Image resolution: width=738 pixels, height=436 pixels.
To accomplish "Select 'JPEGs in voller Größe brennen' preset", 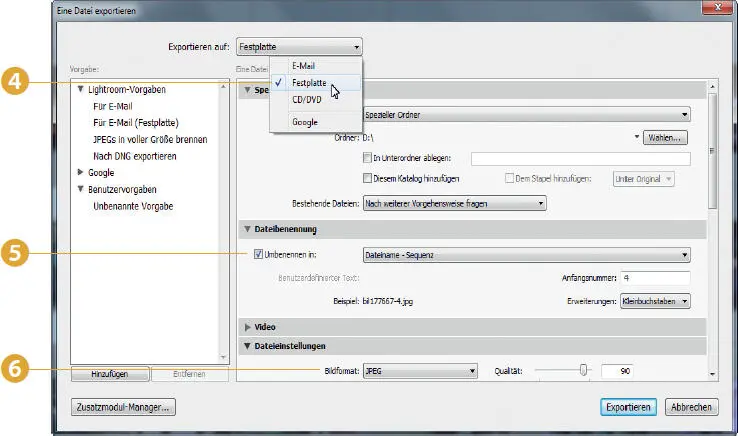I will 150,140.
